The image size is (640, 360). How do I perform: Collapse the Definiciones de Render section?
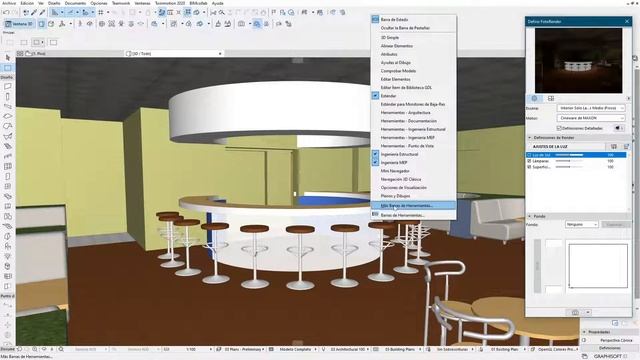tap(530, 138)
